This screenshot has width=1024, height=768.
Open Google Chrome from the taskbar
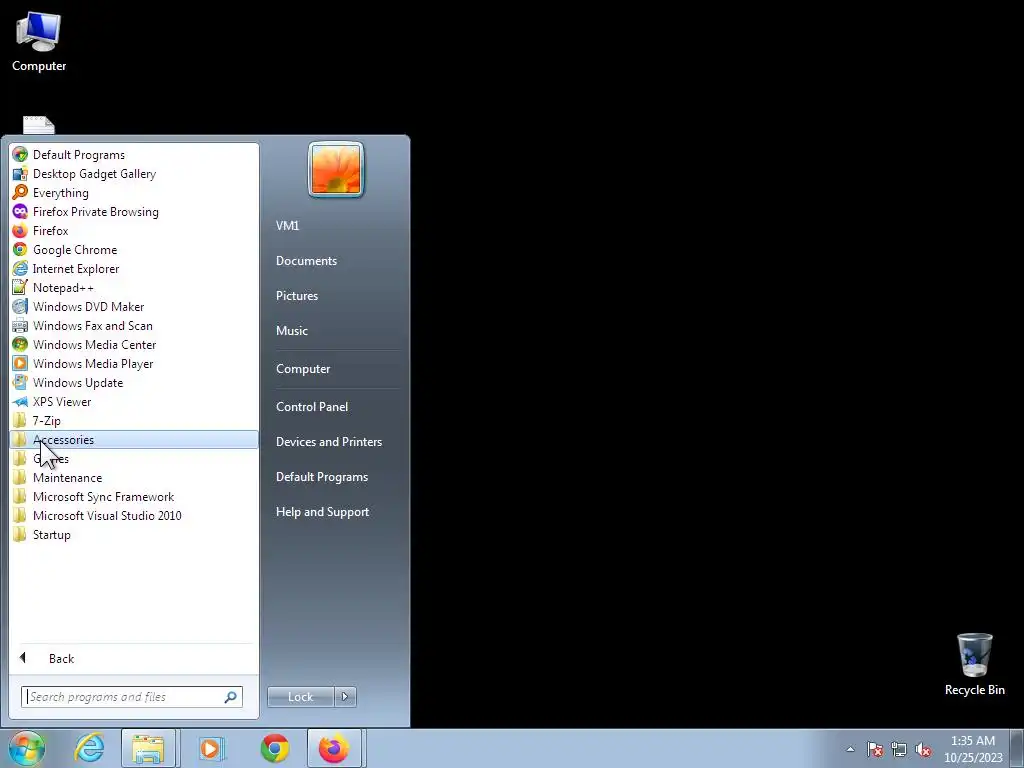[275, 748]
